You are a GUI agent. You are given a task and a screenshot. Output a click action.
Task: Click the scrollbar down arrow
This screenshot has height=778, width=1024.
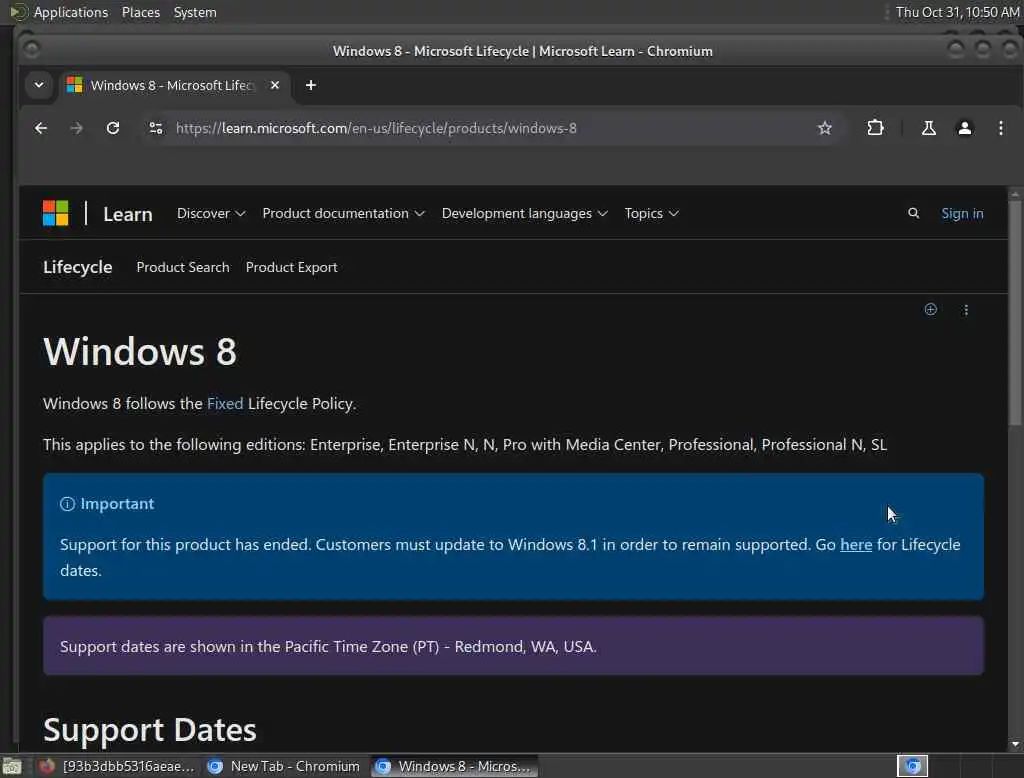tap(1014, 744)
